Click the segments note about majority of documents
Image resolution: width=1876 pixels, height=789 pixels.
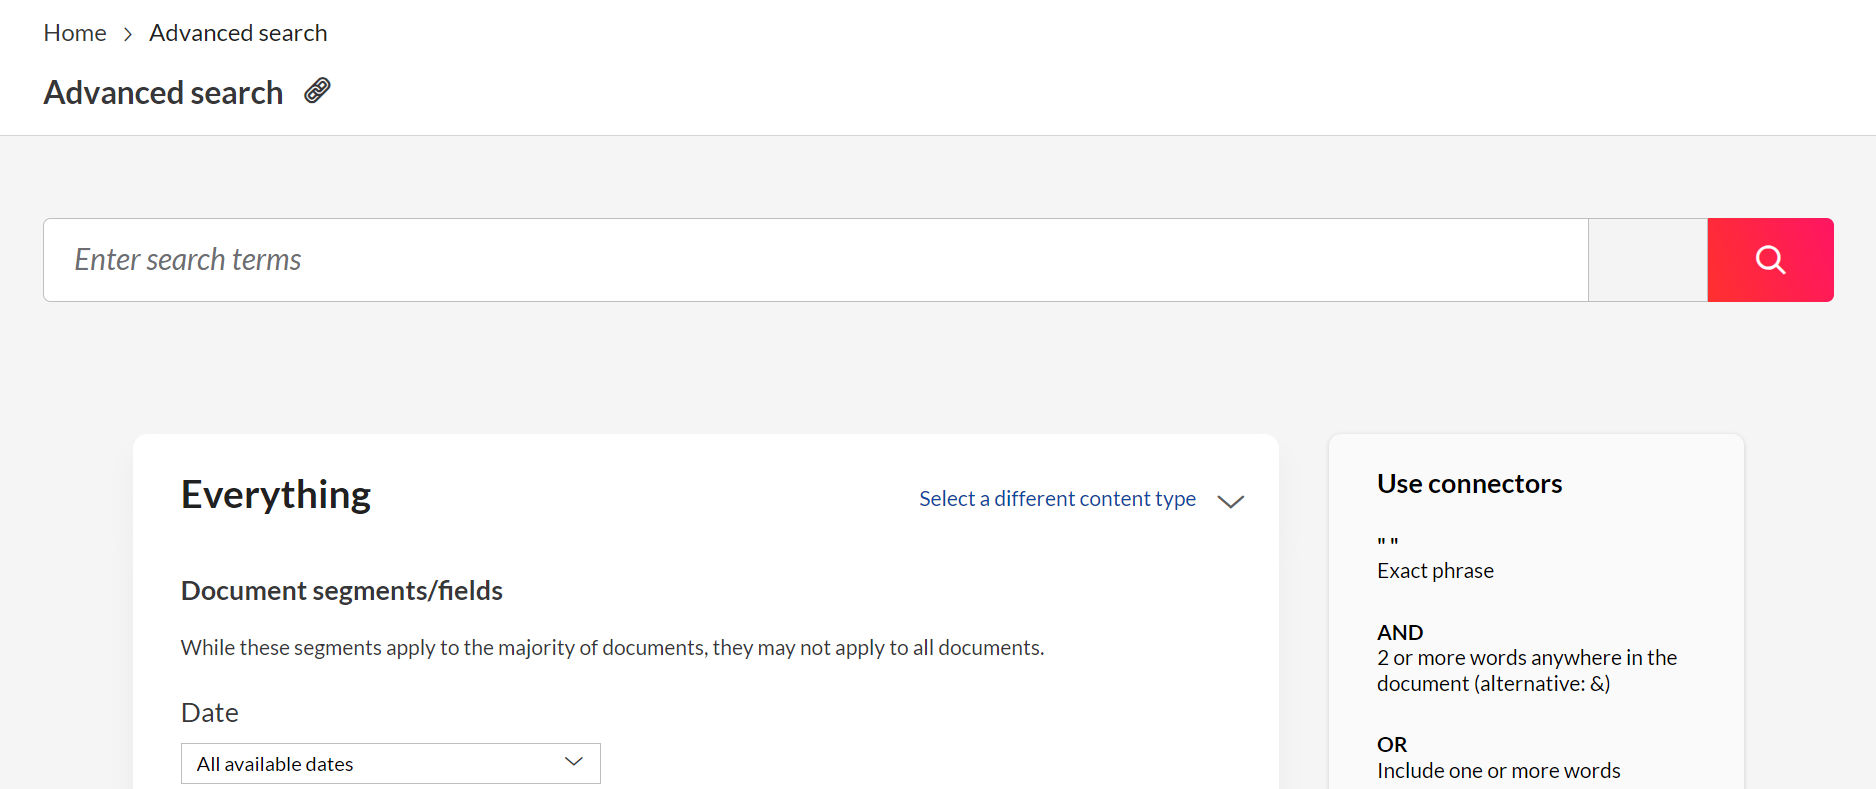612,648
